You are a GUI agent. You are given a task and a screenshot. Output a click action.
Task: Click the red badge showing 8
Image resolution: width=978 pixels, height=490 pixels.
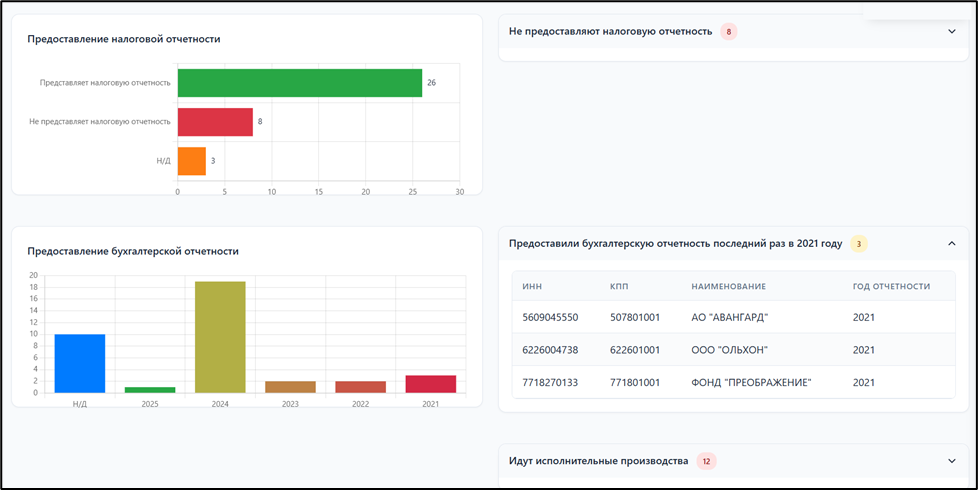click(x=729, y=32)
